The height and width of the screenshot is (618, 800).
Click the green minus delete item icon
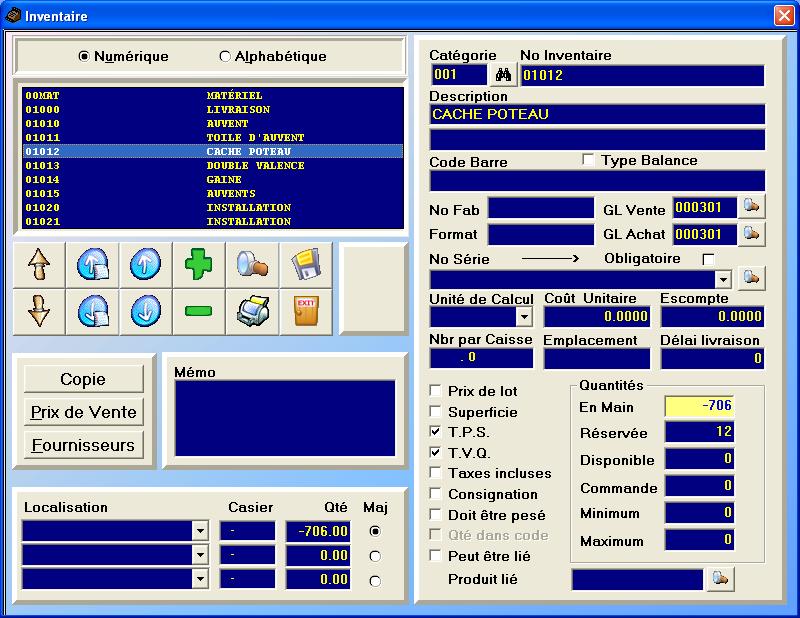click(199, 312)
